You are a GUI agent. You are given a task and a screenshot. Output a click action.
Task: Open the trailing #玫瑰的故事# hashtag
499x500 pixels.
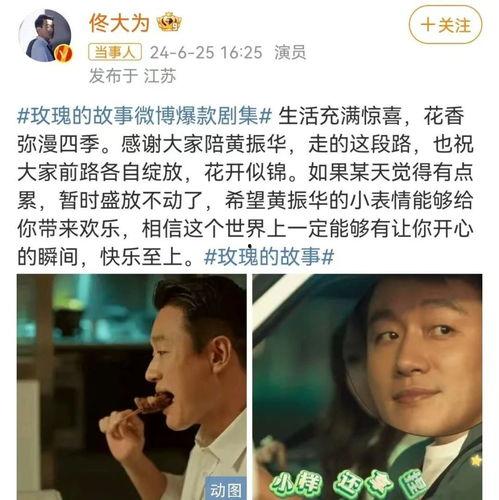[x=269, y=257]
